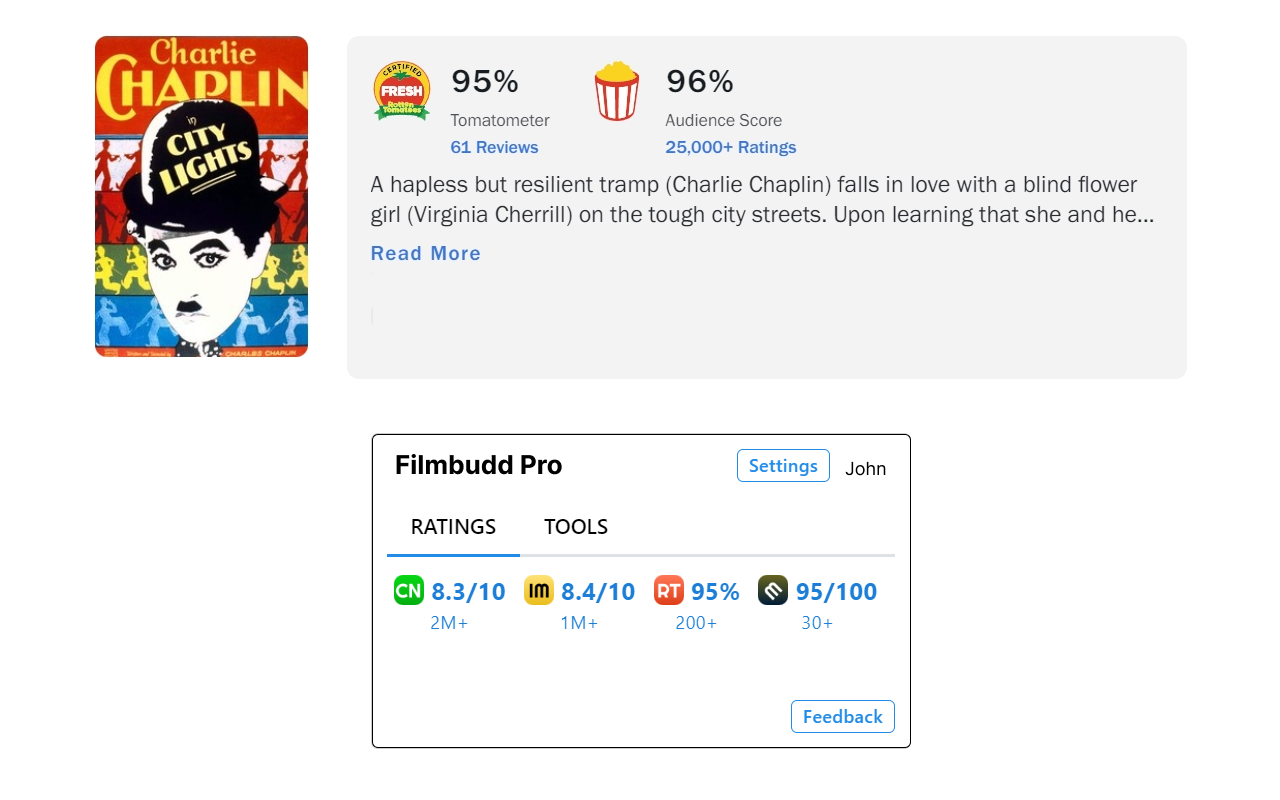The image size is (1280, 800).
Task: Select the RATINGS tab
Action: [x=452, y=526]
